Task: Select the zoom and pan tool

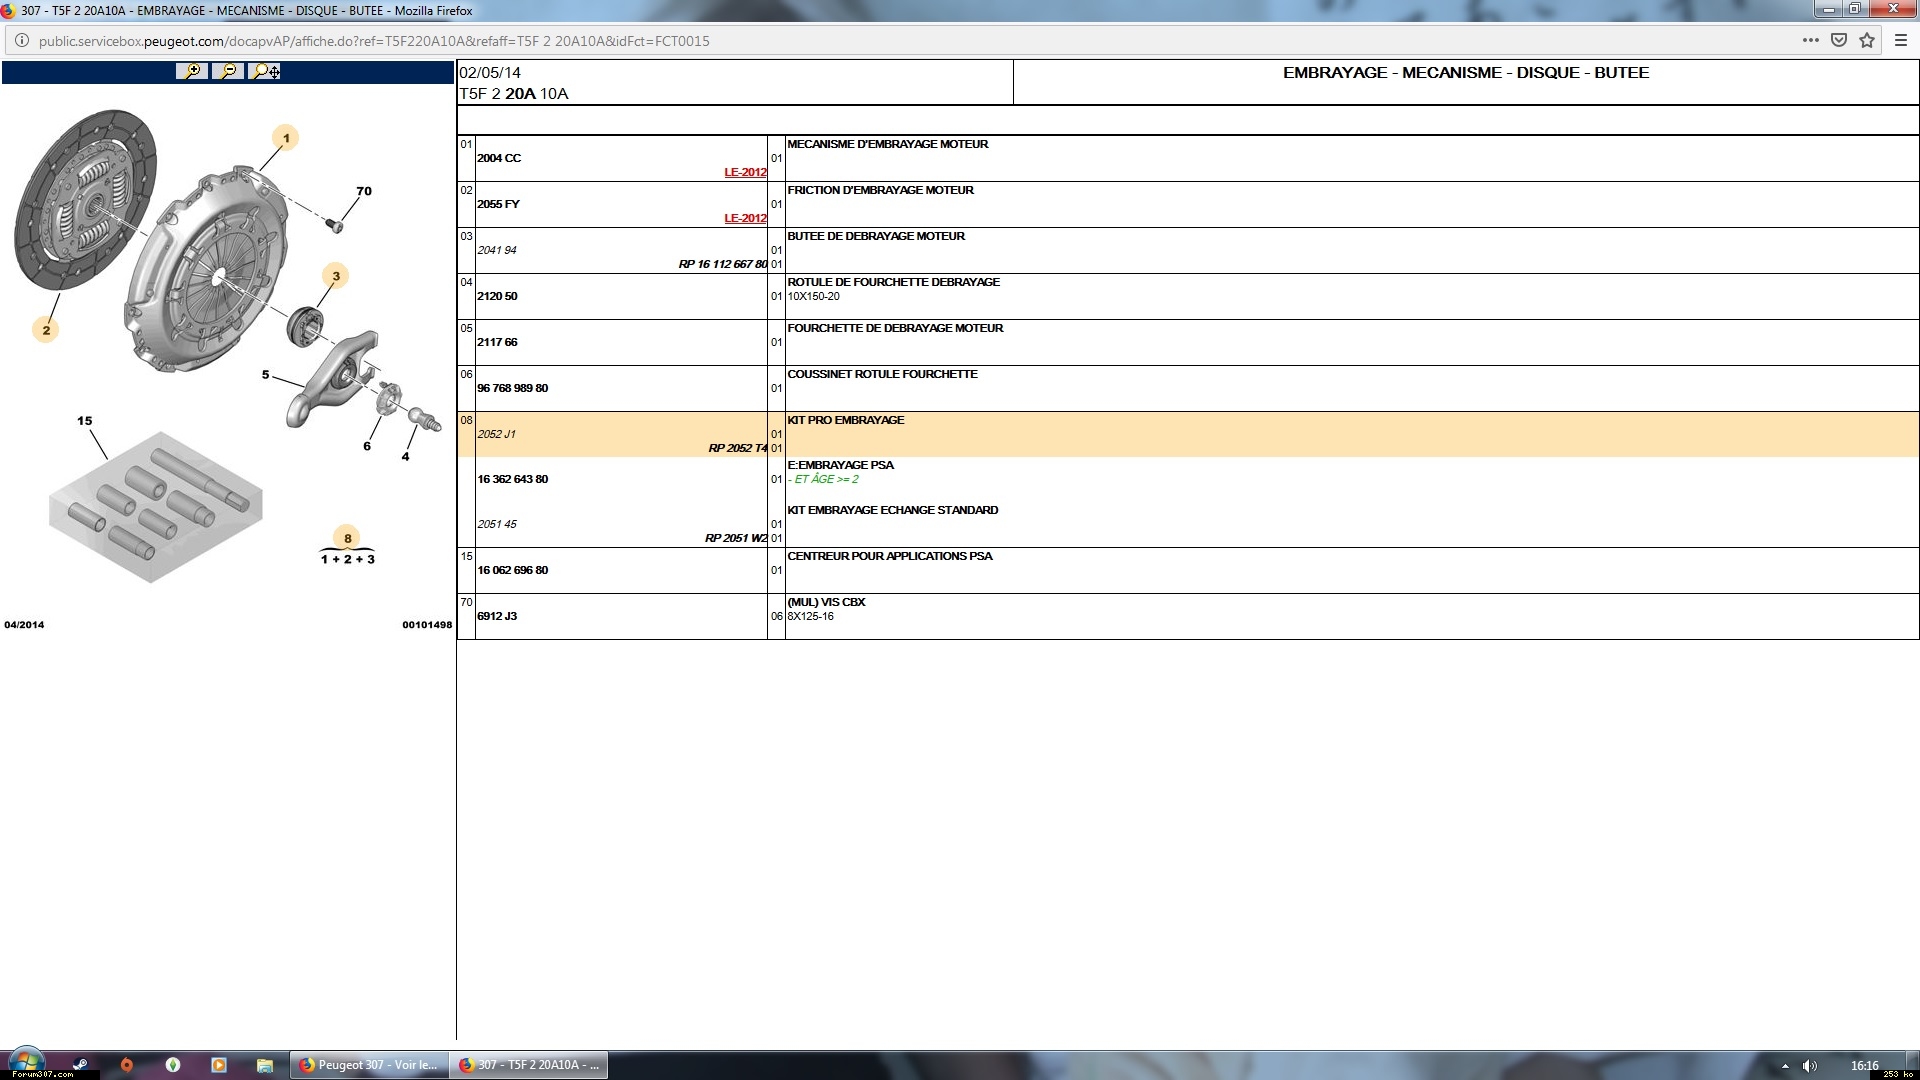Action: (x=266, y=71)
